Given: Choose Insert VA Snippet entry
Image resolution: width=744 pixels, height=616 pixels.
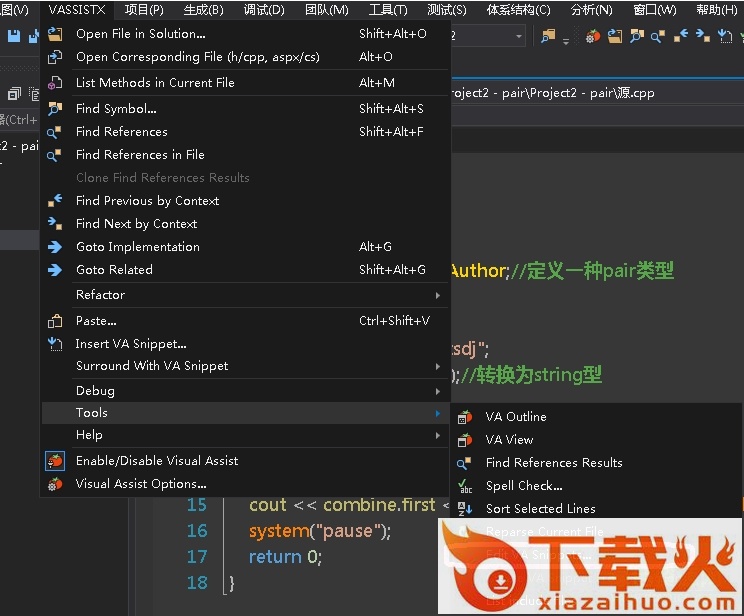Looking at the screenshot, I should point(131,344).
